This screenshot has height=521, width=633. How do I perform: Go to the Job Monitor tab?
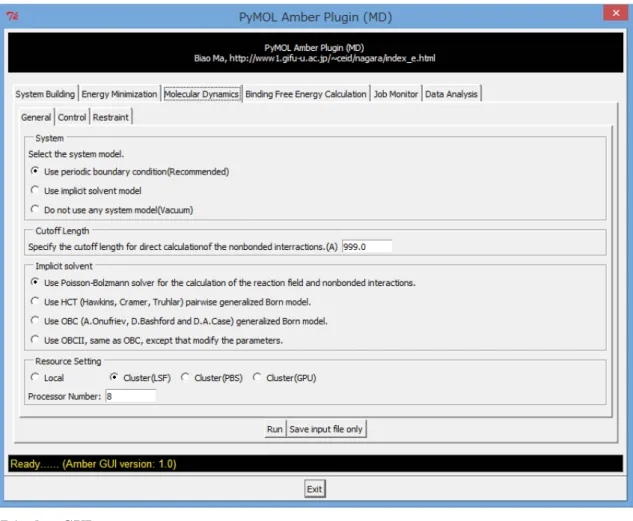tap(396, 94)
